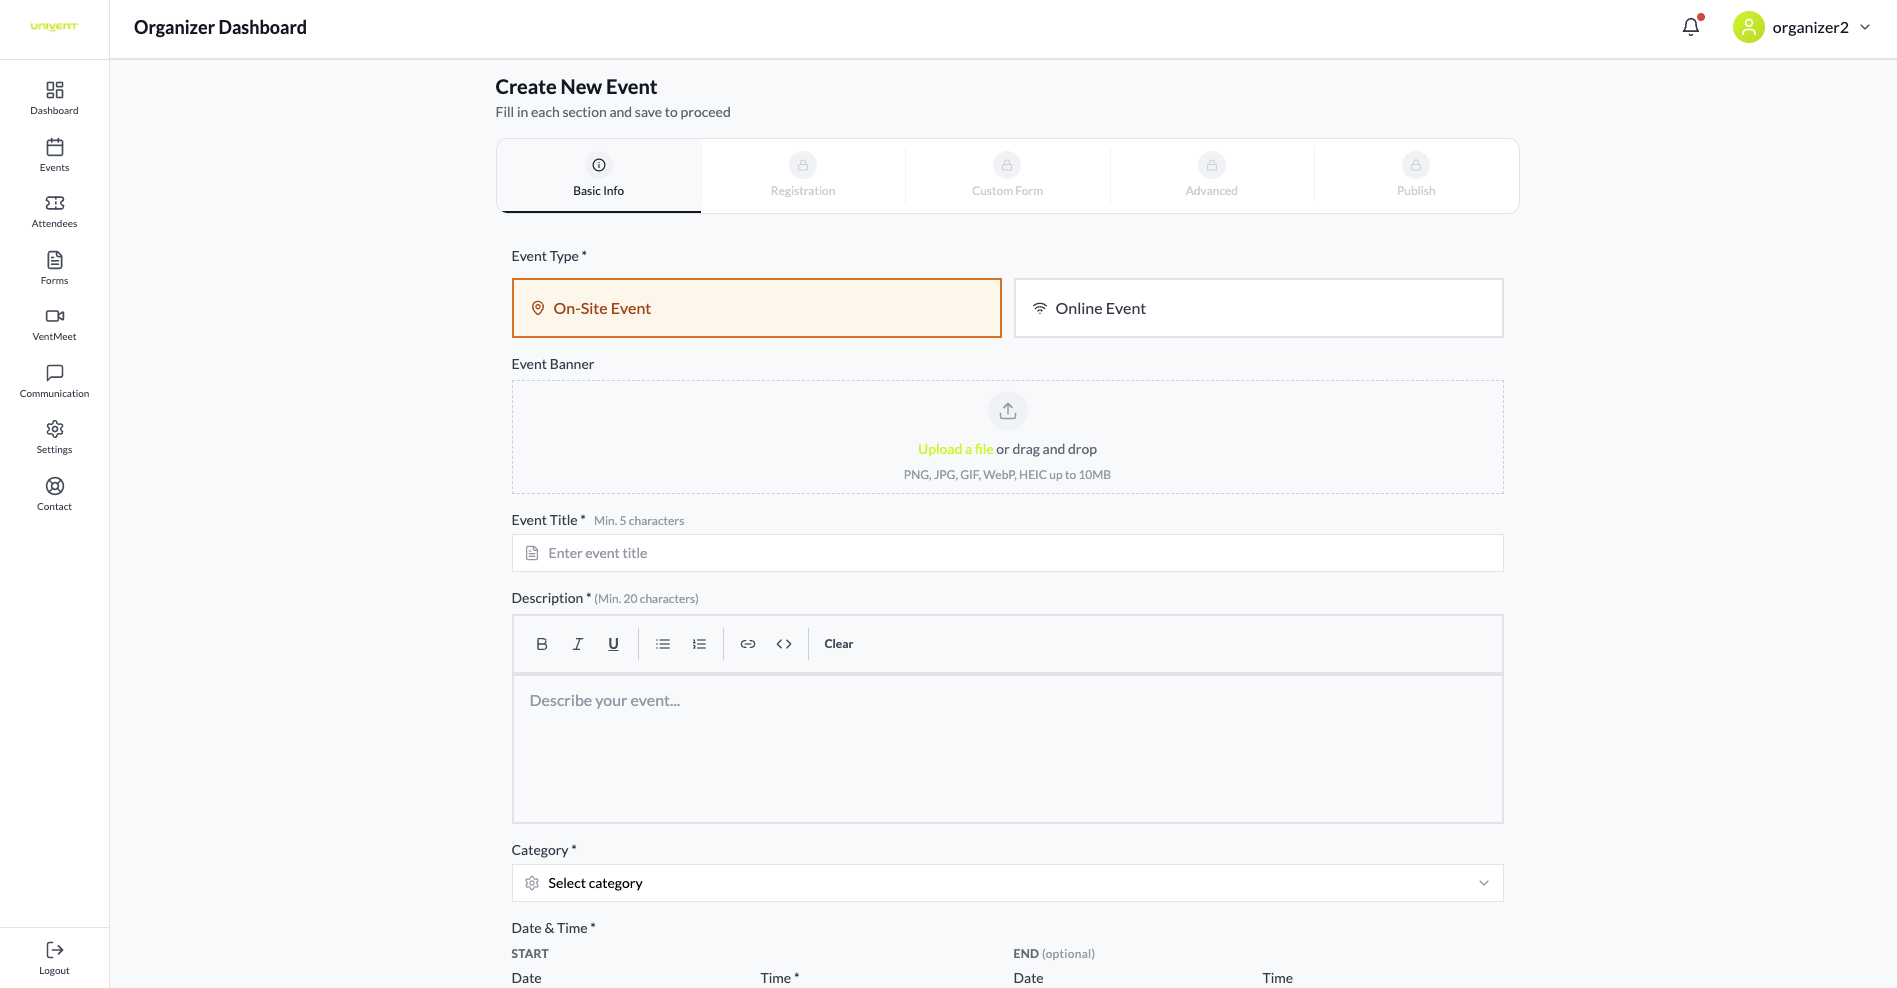Toggle bold formatting in description editor
Screen dimensions: 1897x988
pyautogui.click(x=542, y=644)
